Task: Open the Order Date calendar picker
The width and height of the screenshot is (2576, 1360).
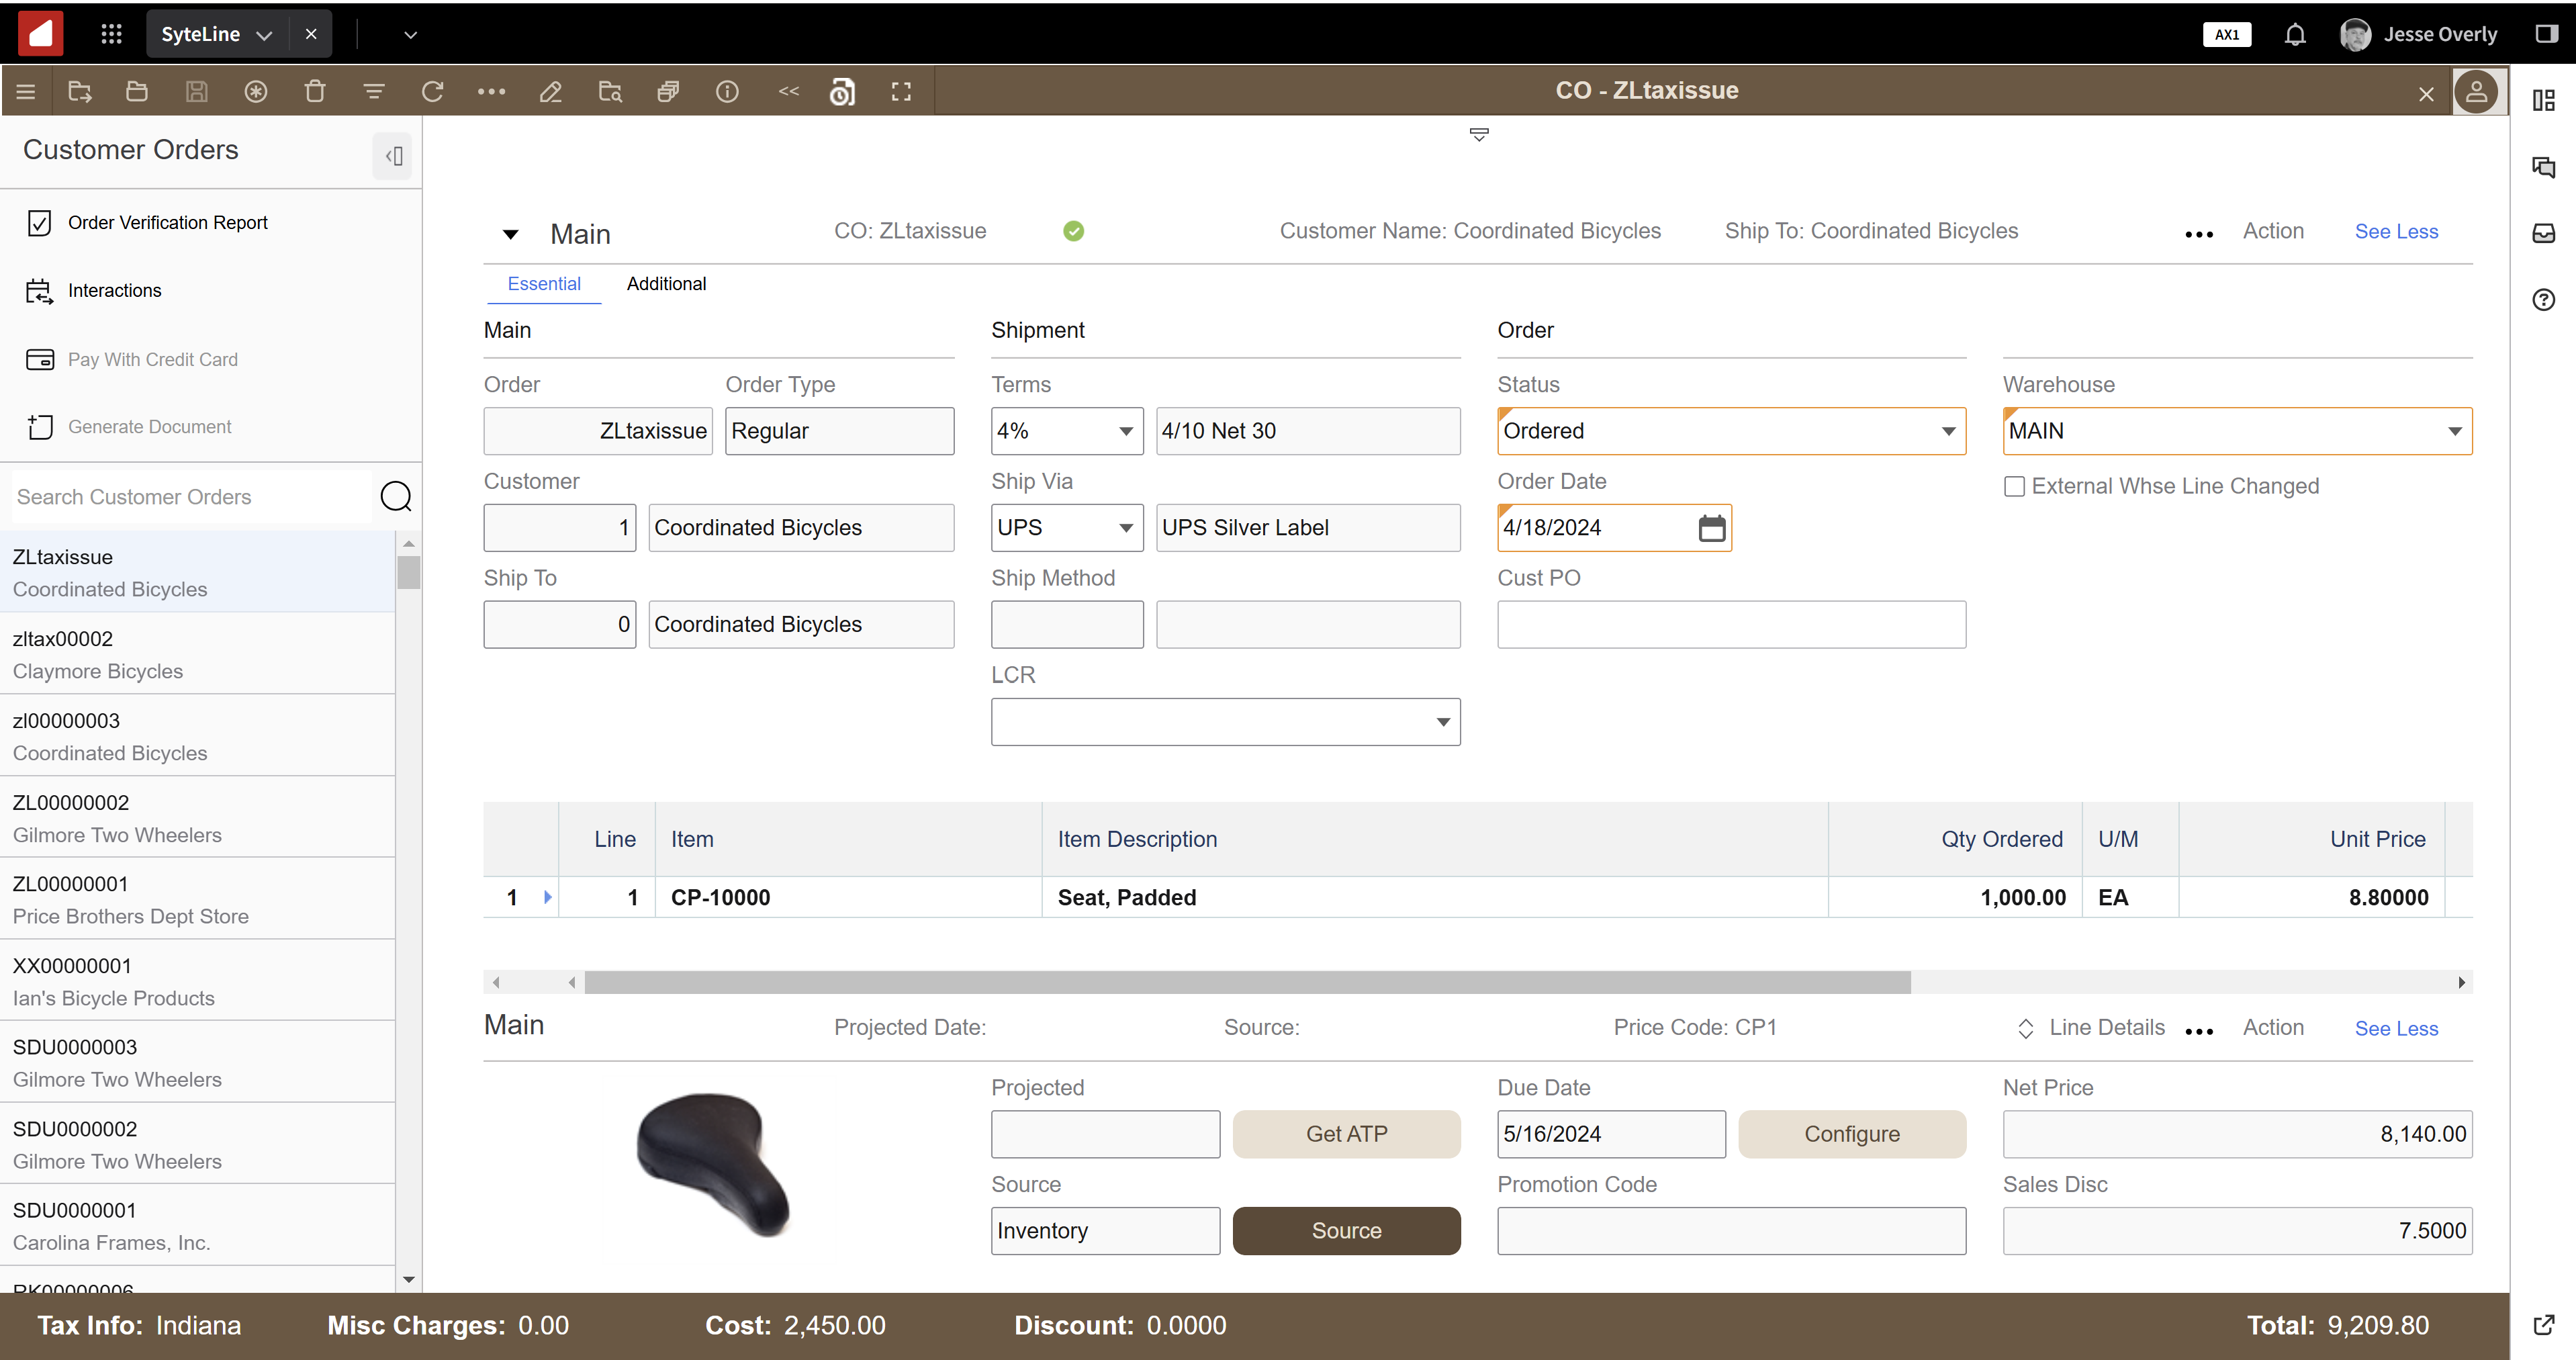Action: coord(1711,527)
